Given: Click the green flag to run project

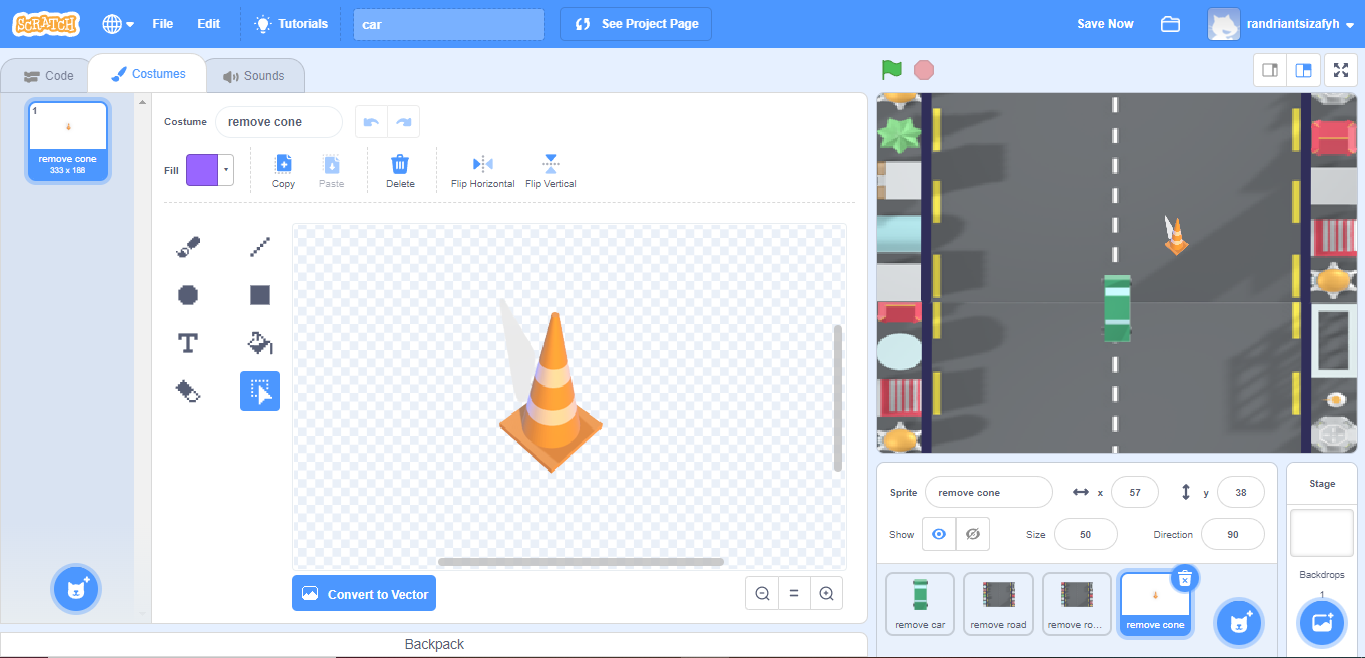Looking at the screenshot, I should click(x=891, y=70).
